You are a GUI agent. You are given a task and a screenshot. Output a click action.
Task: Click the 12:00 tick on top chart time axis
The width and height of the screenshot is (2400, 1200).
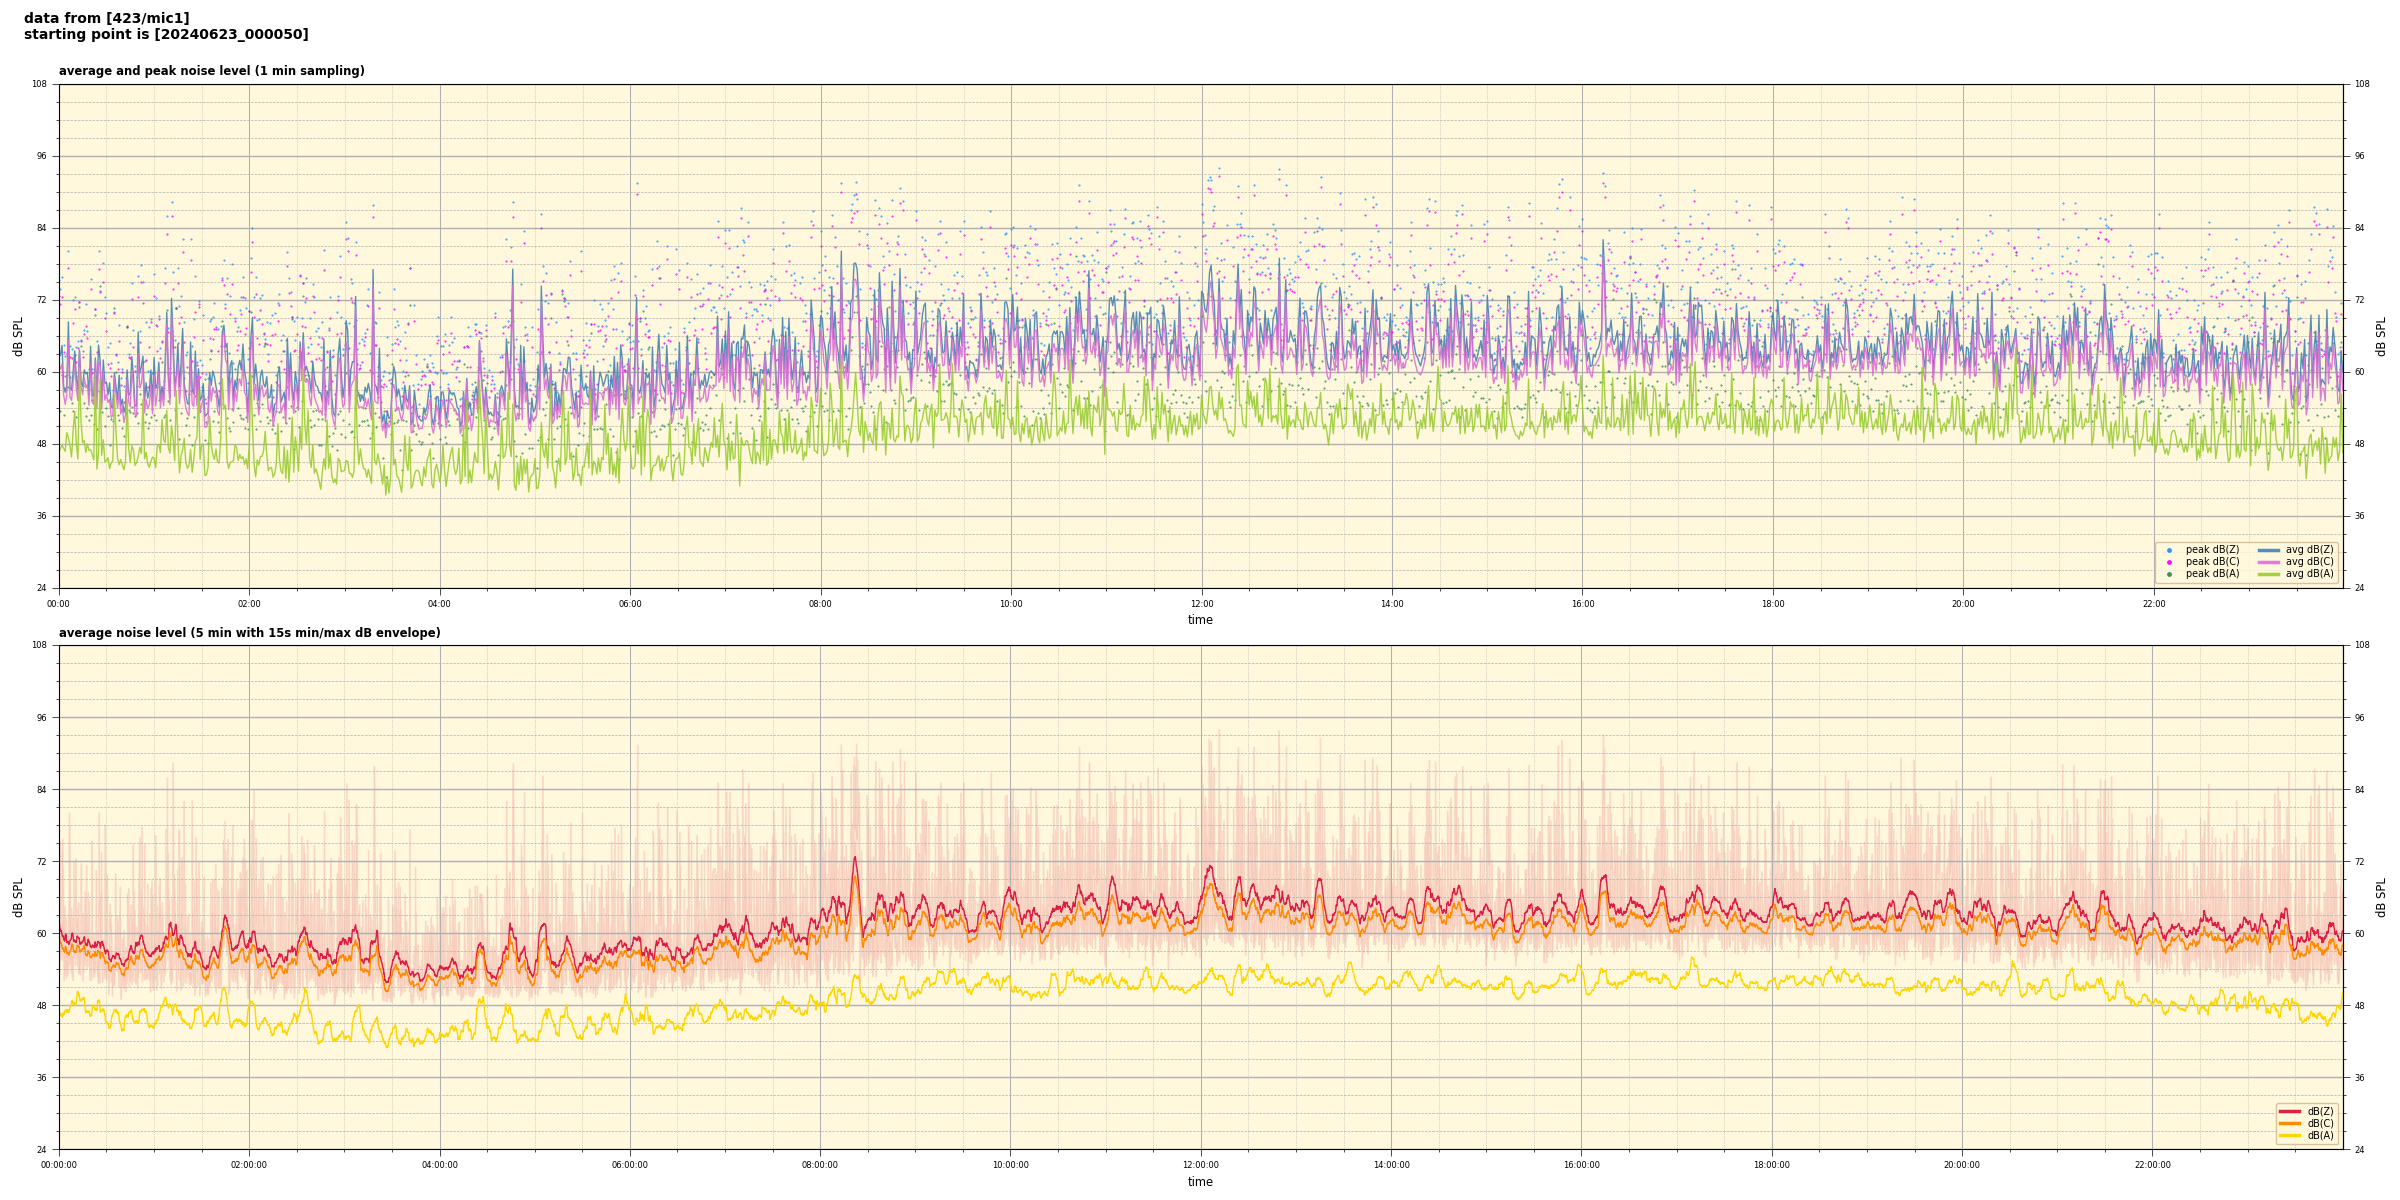coord(1201,604)
